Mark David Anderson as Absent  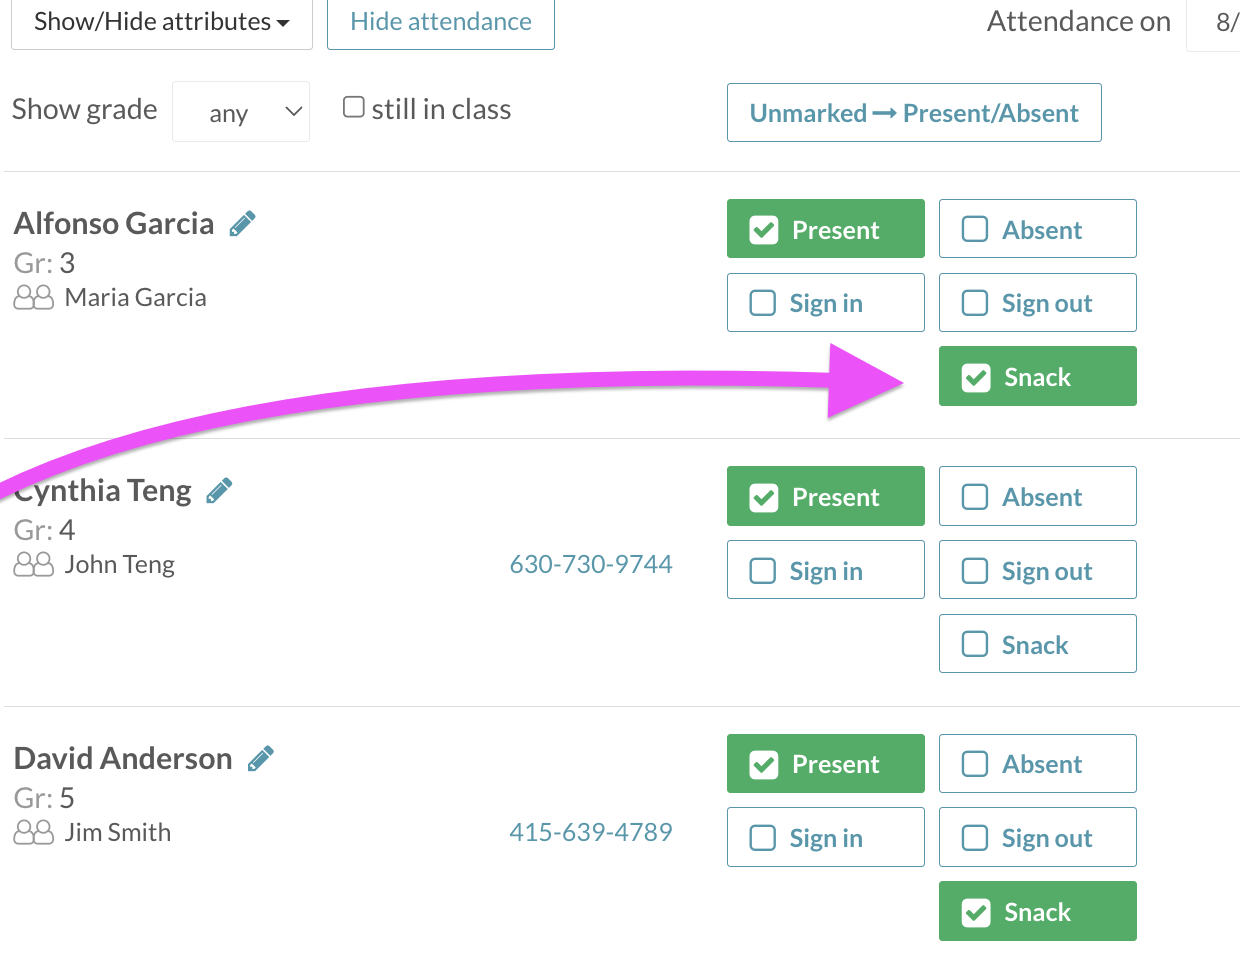1037,764
